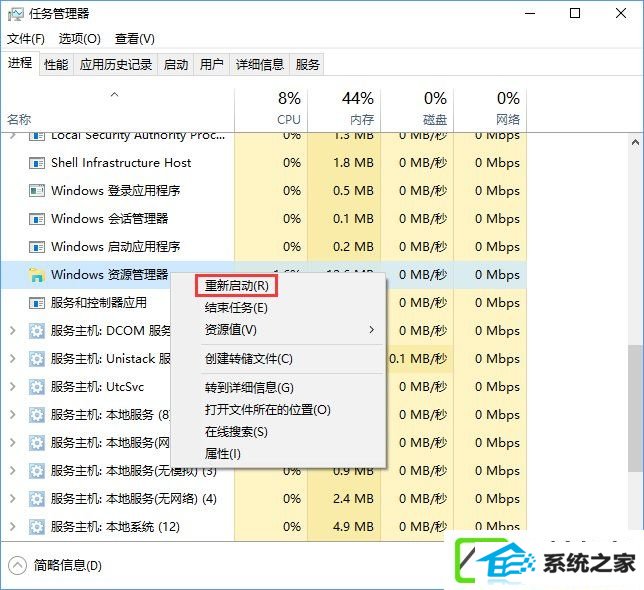Click the gear icon of 服务主机: 本地服务 (8)
This screenshot has height=590, width=644.
tap(37, 415)
